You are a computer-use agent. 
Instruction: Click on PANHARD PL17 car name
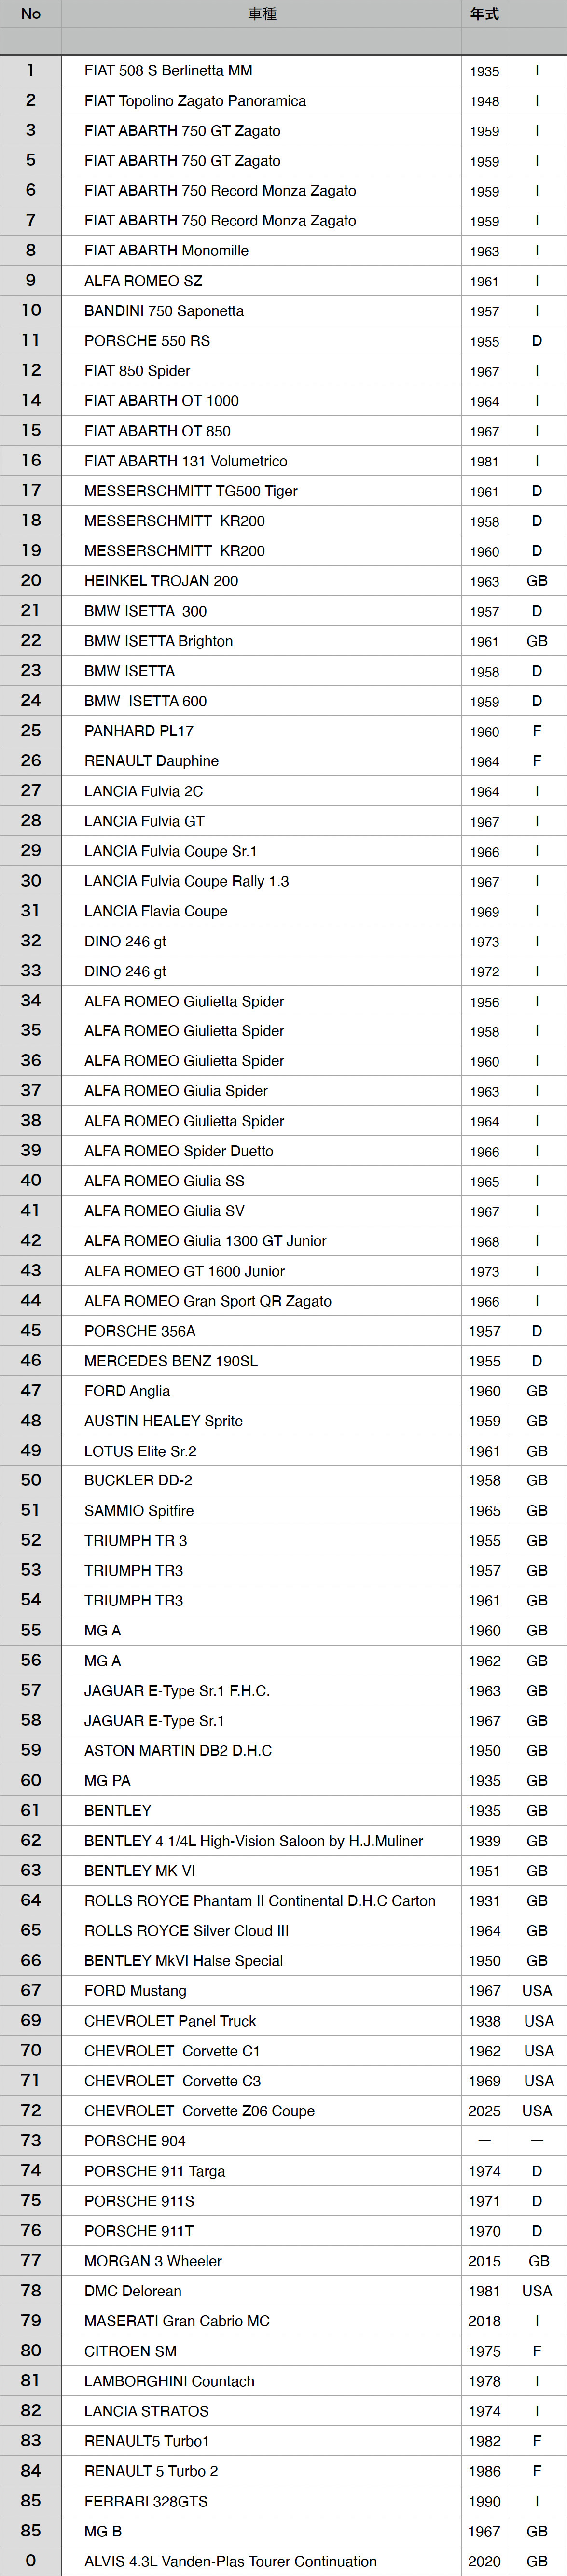(x=139, y=731)
